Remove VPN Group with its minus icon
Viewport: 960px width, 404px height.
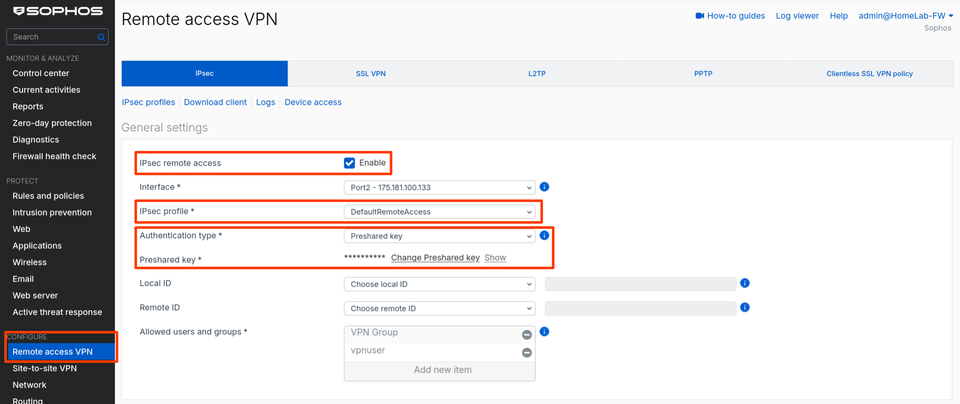527,335
